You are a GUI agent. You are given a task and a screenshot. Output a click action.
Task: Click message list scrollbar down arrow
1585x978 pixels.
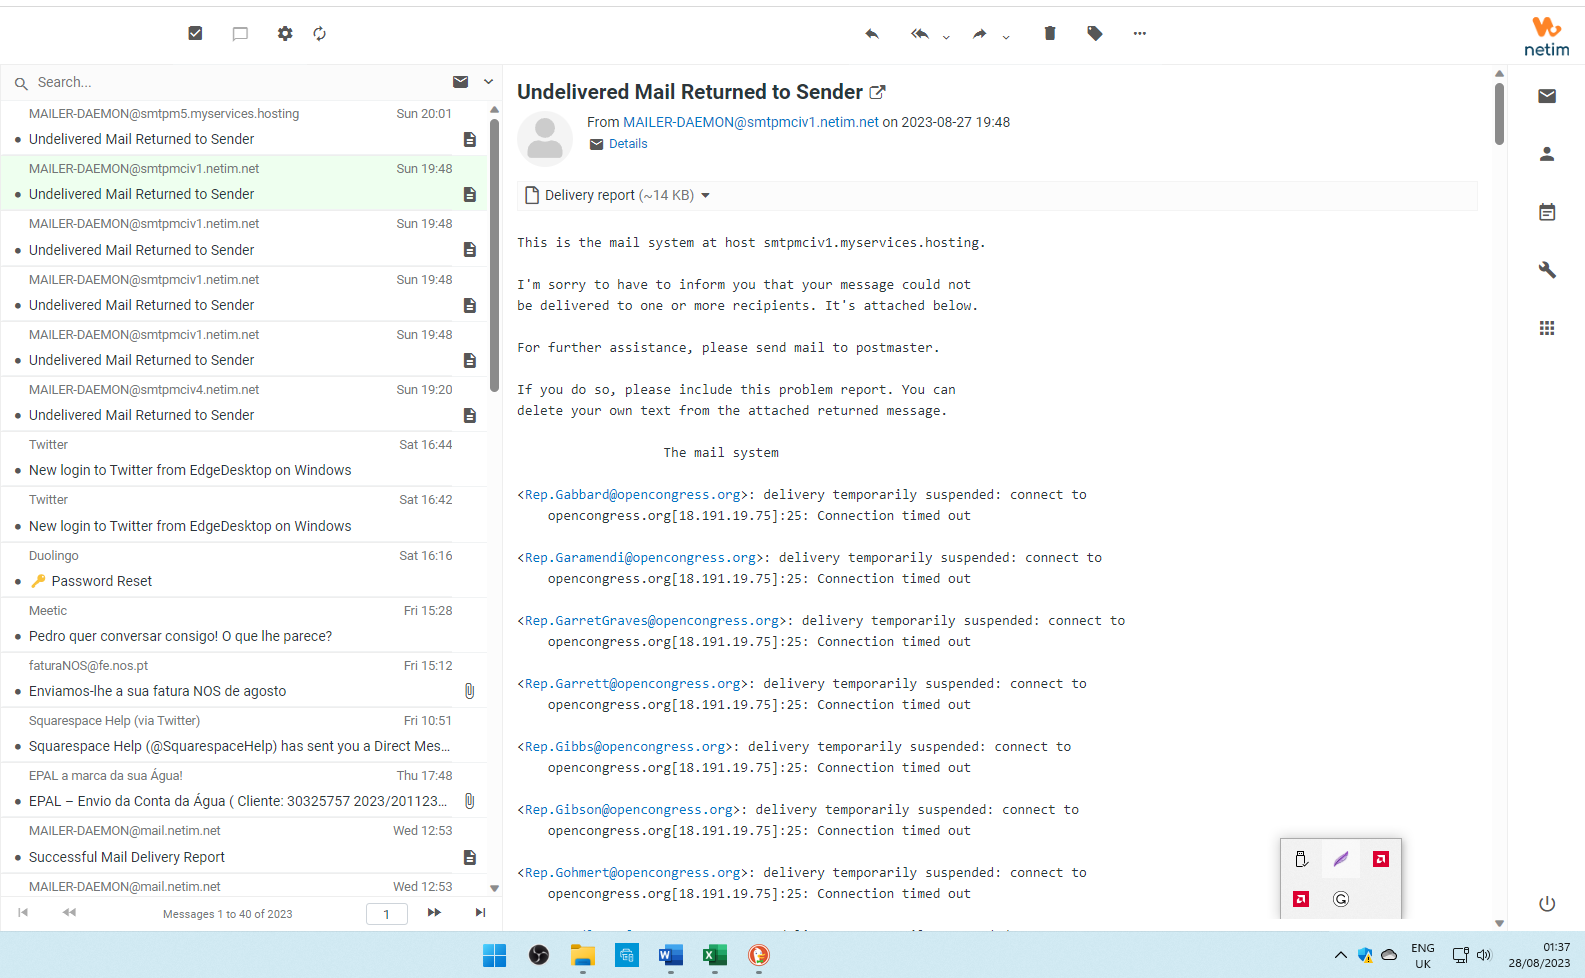[494, 888]
